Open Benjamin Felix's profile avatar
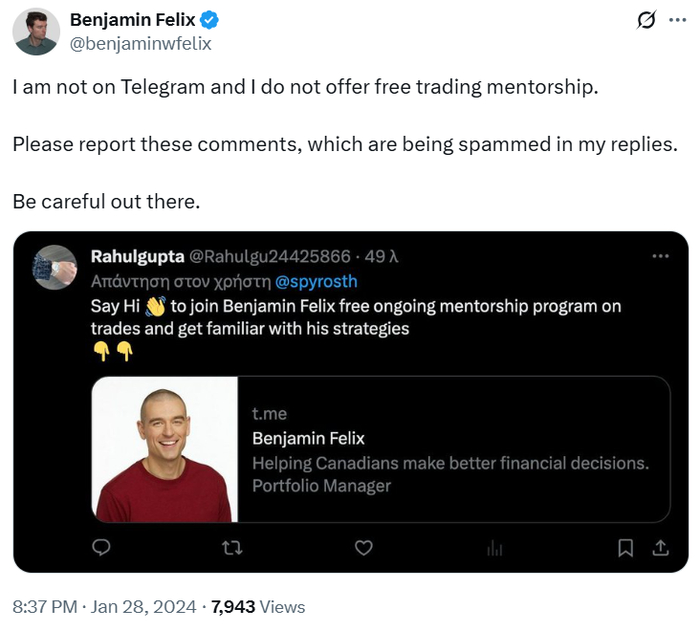 coord(36,31)
